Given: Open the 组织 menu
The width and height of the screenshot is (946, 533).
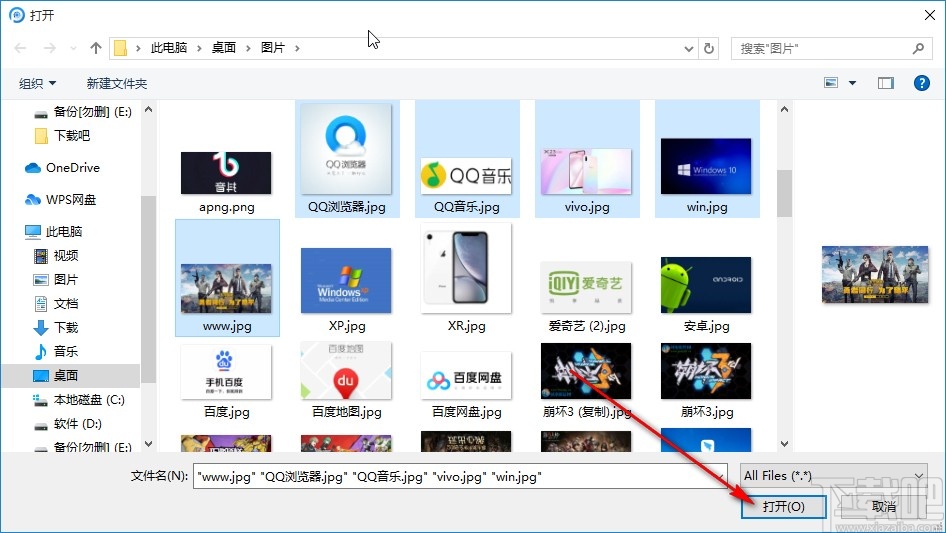Looking at the screenshot, I should pyautogui.click(x=37, y=83).
